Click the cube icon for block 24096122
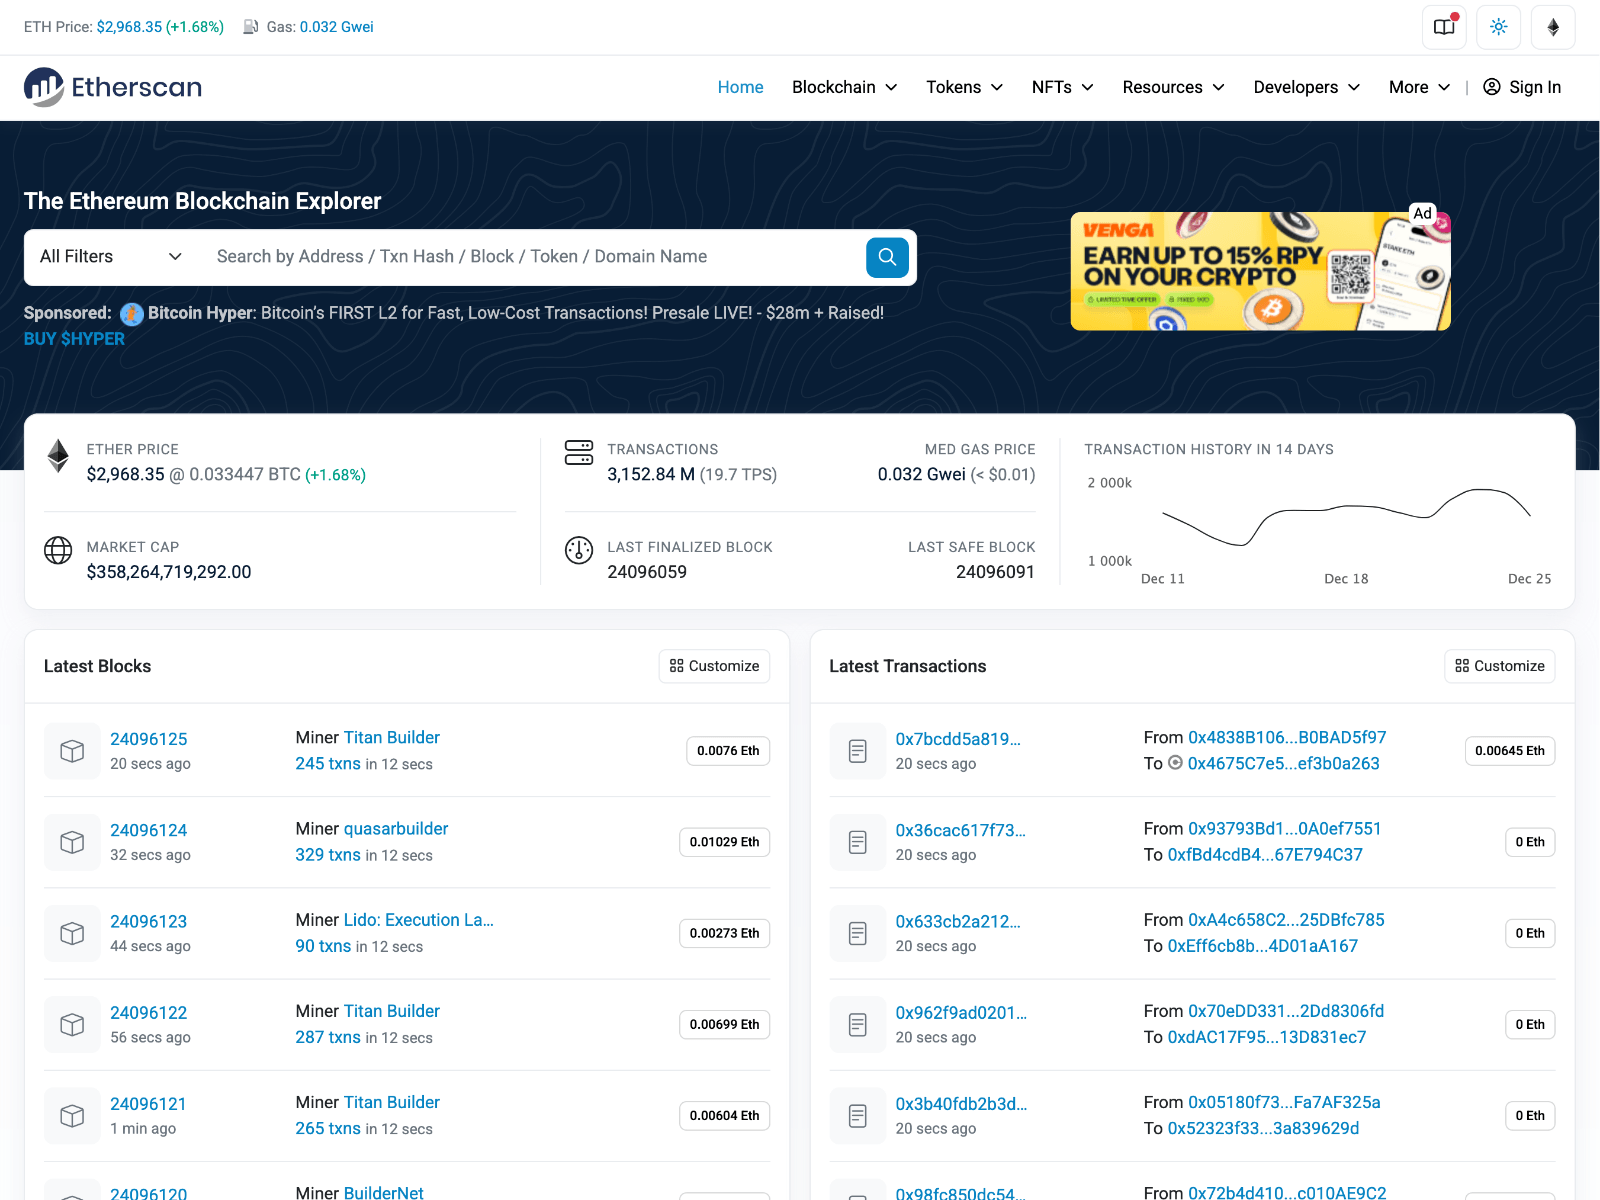1600x1200 pixels. [72, 1024]
